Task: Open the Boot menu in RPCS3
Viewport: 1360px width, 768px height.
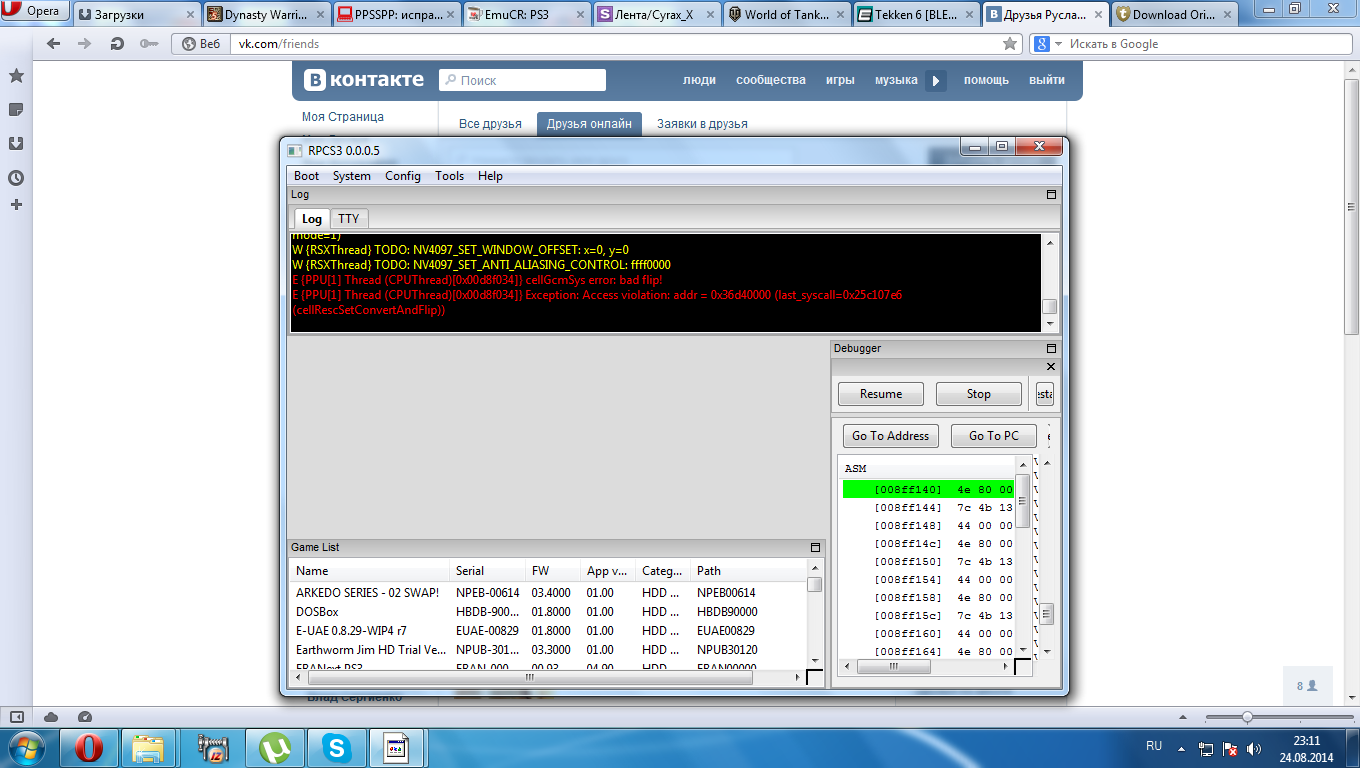Action: [306, 176]
